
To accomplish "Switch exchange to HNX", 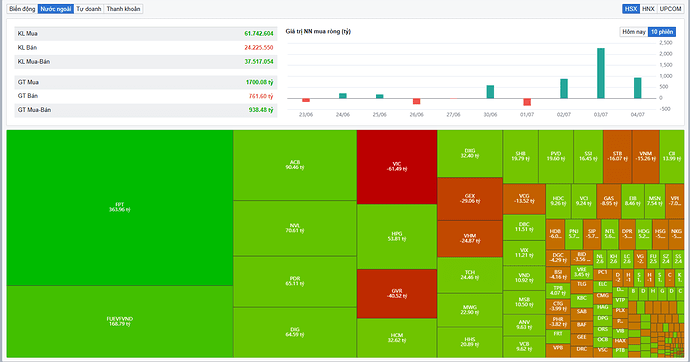I will (x=648, y=9).
